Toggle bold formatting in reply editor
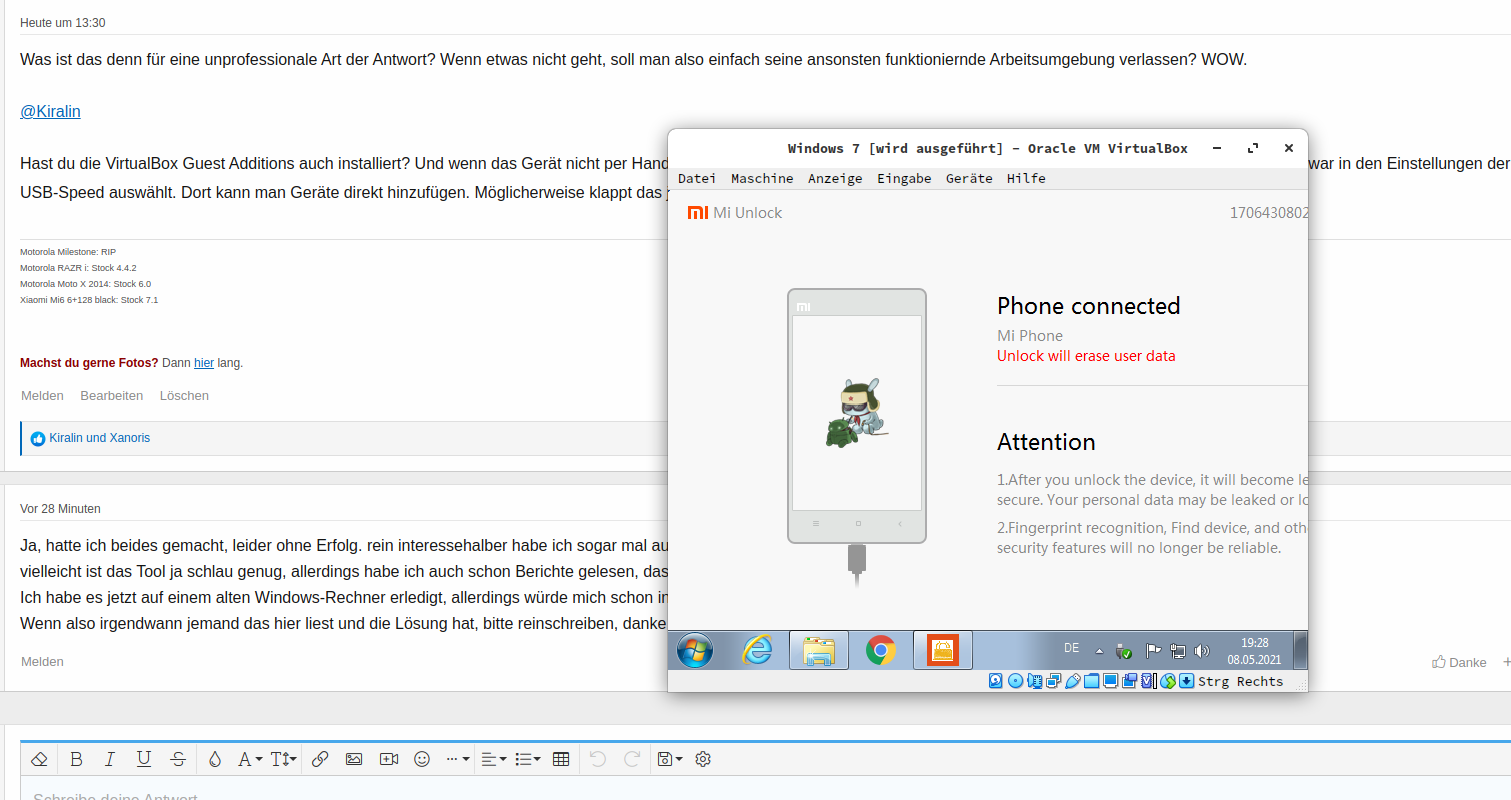This screenshot has width=1511, height=800. pos(76,759)
